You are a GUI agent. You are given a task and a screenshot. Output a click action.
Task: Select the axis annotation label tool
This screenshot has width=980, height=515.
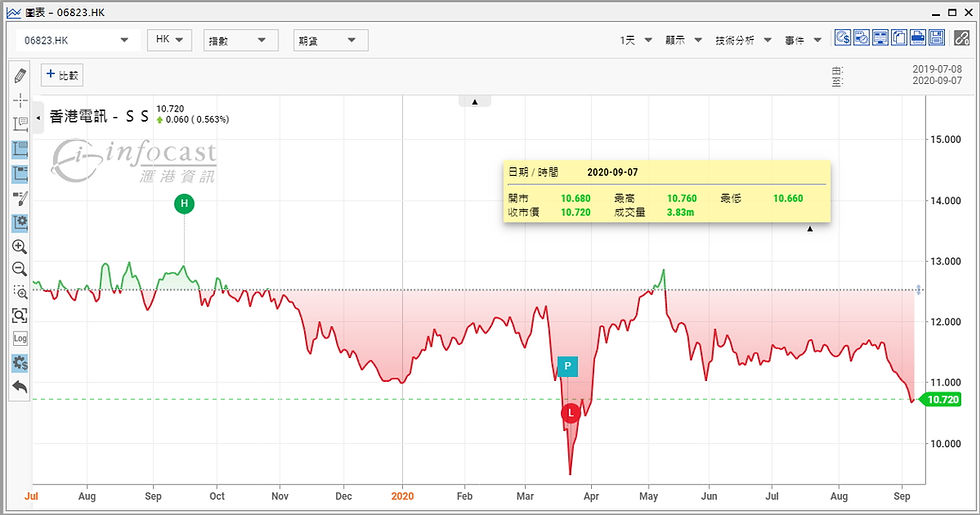[x=20, y=124]
